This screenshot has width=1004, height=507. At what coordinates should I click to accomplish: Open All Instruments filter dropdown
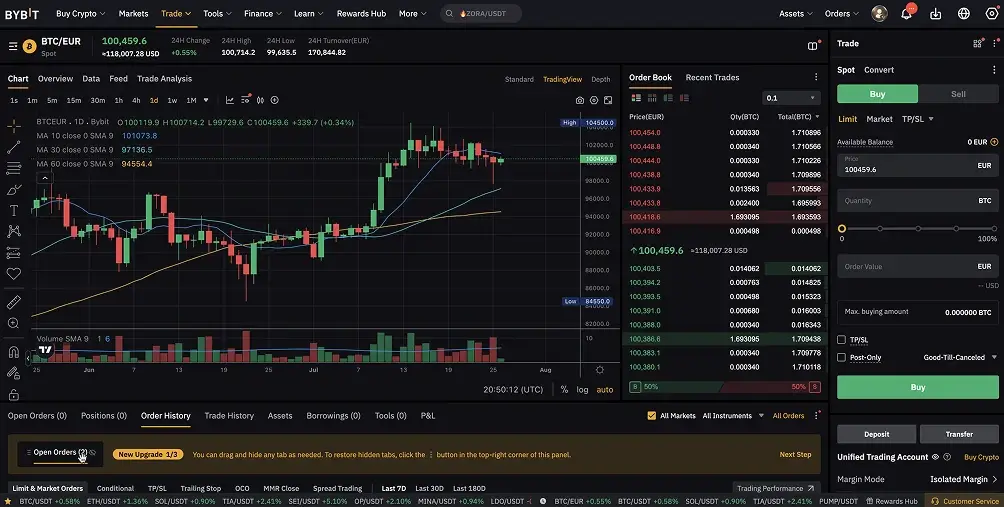point(733,415)
